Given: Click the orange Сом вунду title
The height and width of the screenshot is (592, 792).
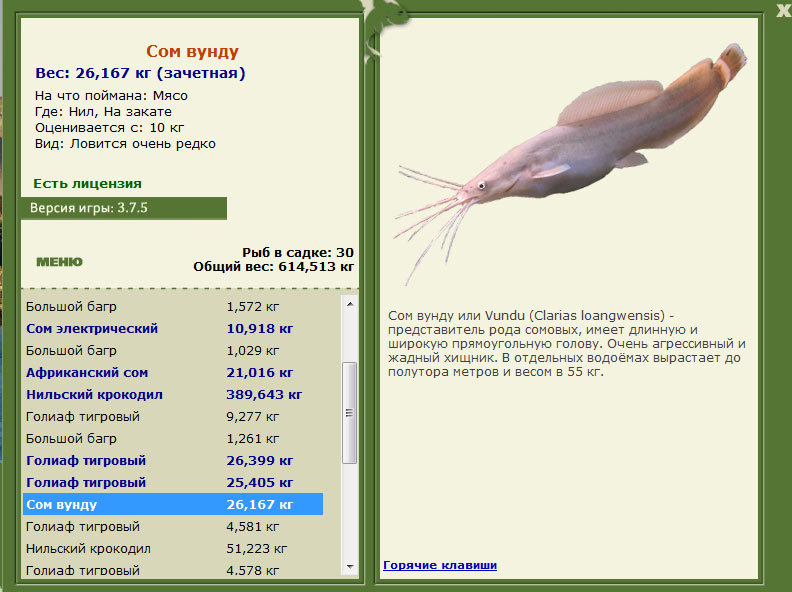Looking at the screenshot, I should pos(192,51).
